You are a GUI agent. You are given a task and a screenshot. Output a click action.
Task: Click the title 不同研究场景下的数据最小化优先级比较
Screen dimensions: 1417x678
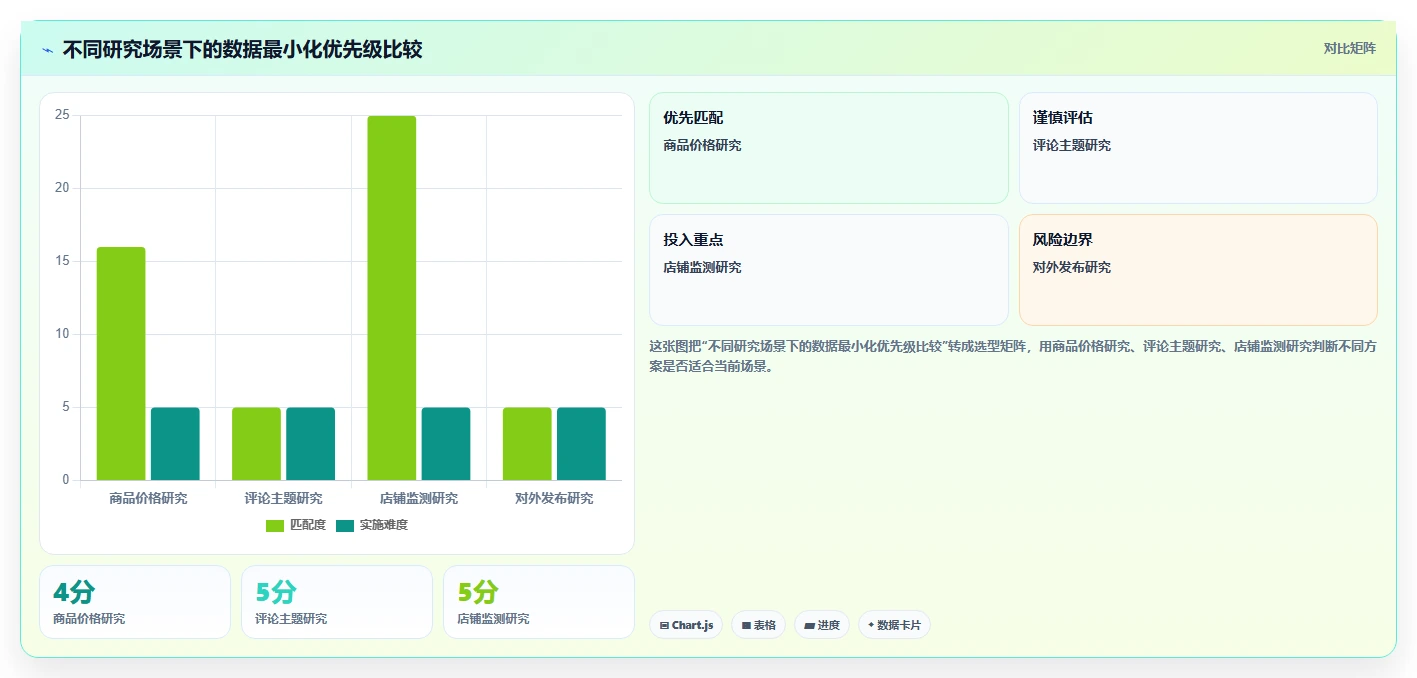[242, 49]
